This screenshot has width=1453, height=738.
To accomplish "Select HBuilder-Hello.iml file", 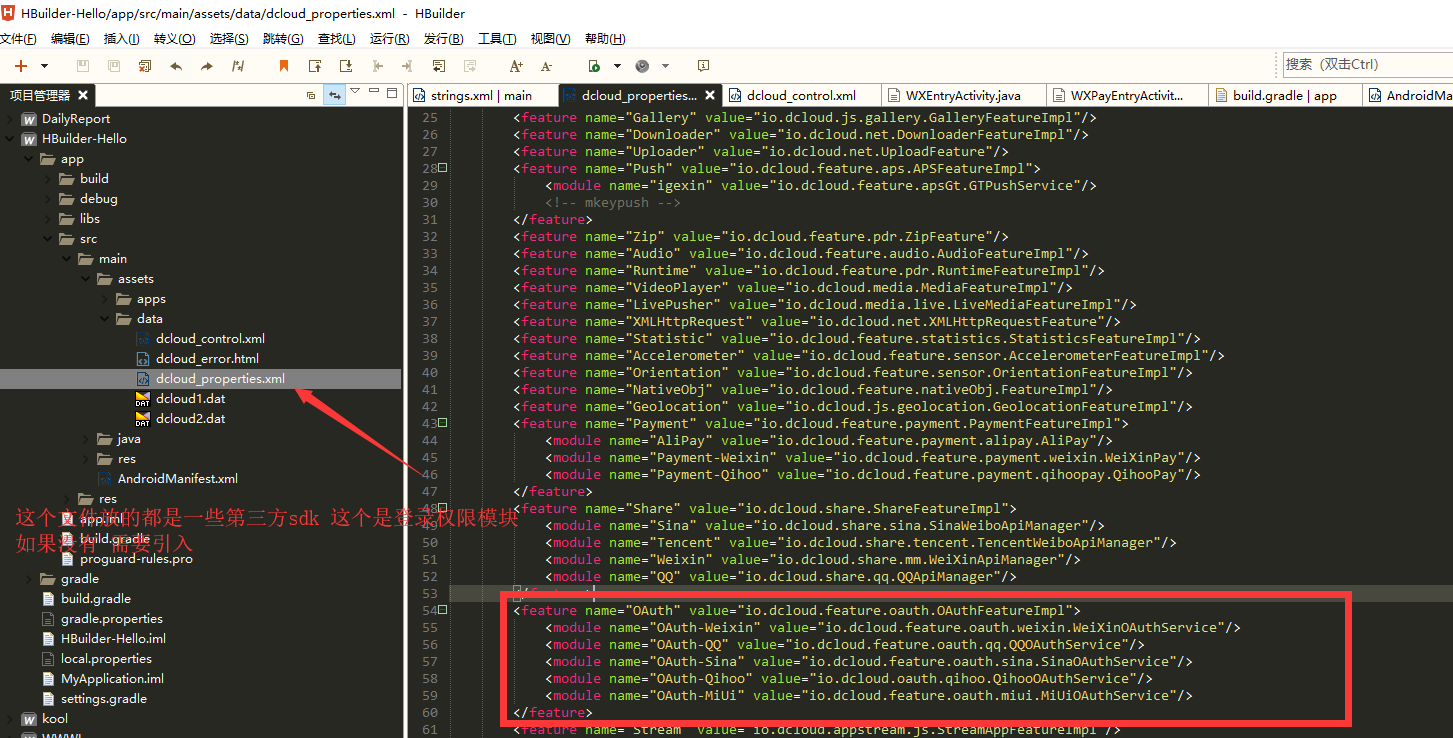I will [x=113, y=639].
